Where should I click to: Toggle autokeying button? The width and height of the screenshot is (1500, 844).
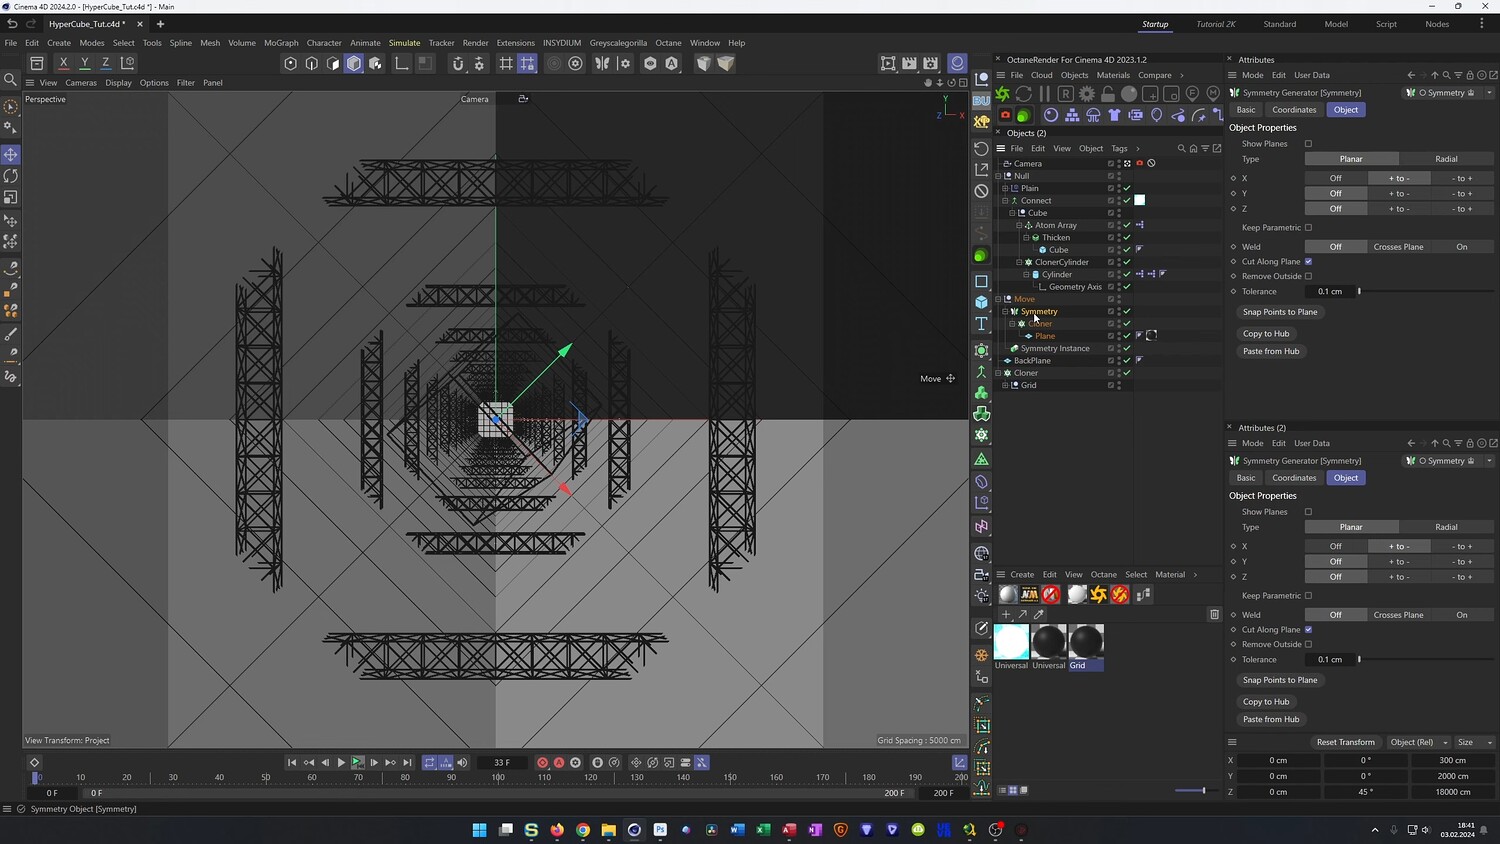coord(559,762)
